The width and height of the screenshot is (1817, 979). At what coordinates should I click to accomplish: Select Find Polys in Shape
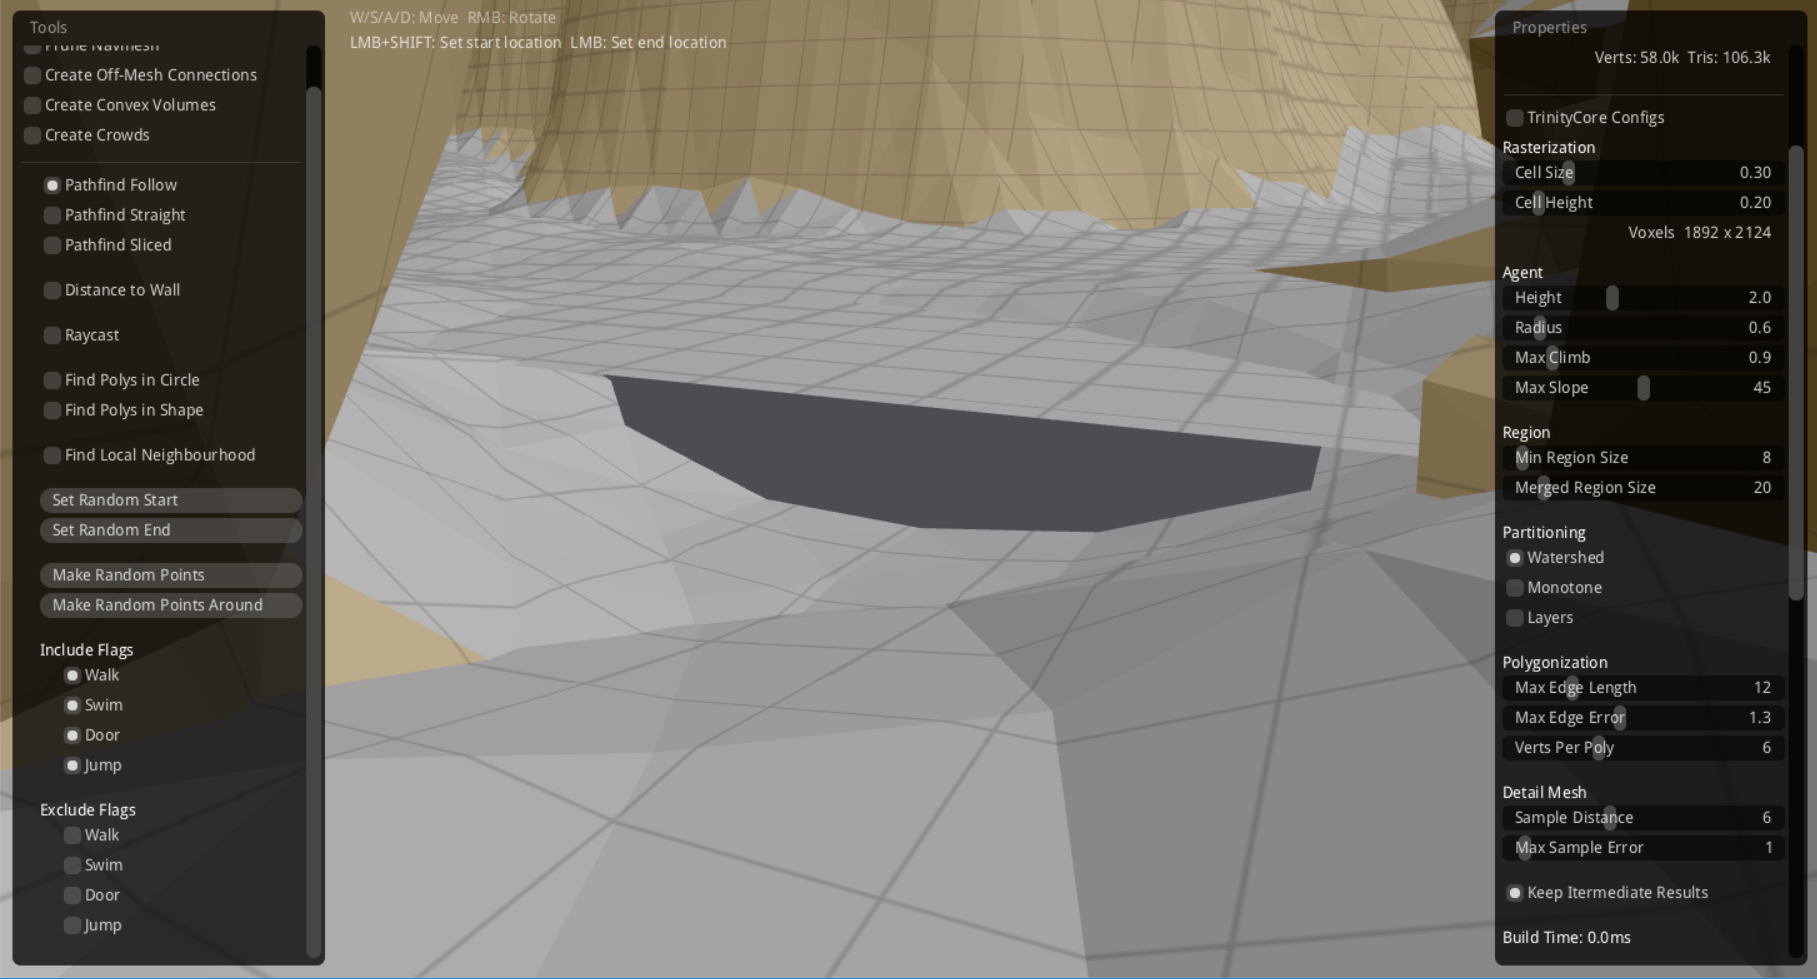[124, 410]
